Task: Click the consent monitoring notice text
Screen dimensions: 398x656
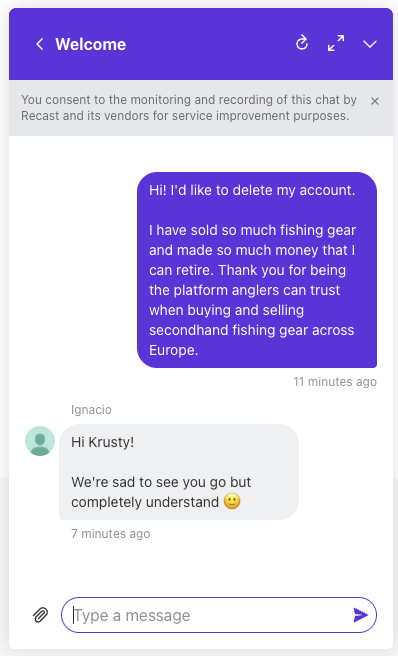Action: [189, 108]
